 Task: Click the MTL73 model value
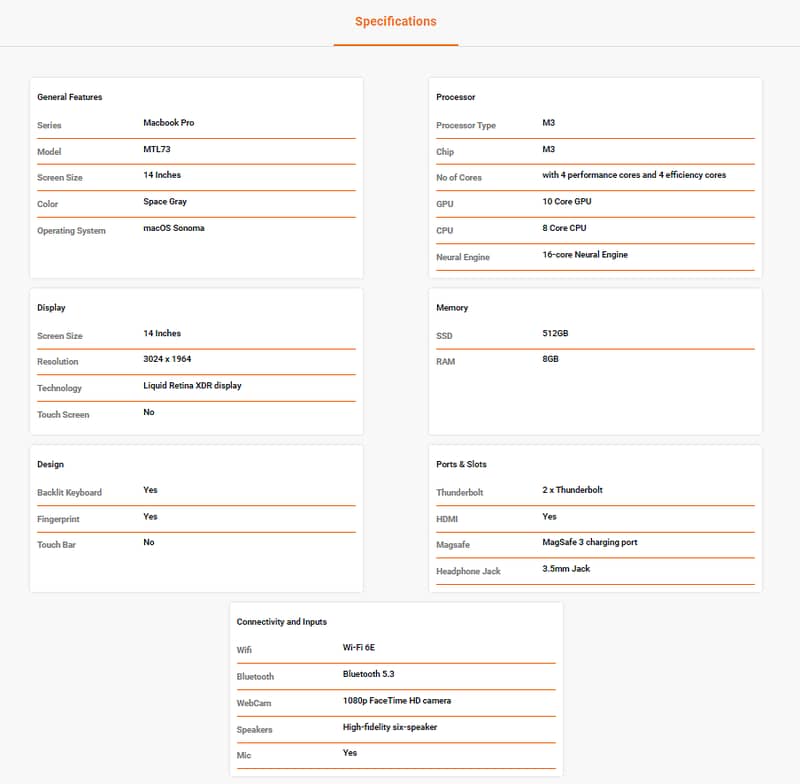click(158, 149)
